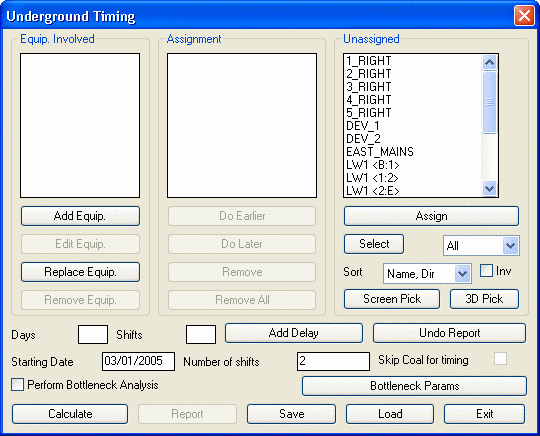Viewport: 540px width, 436px height.
Task: Click the scroll up arrow in Unassigned list
Action: click(x=489, y=63)
